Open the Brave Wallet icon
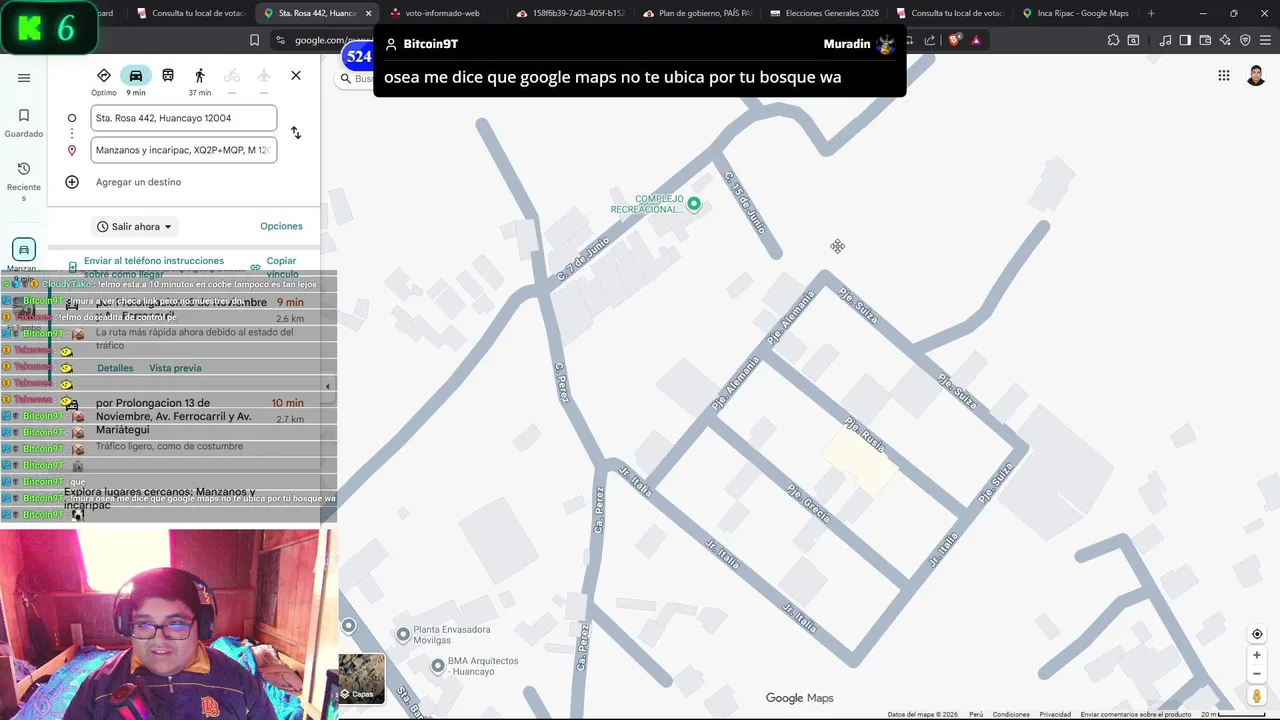Viewport: 1280px width, 720px height. [1205, 40]
